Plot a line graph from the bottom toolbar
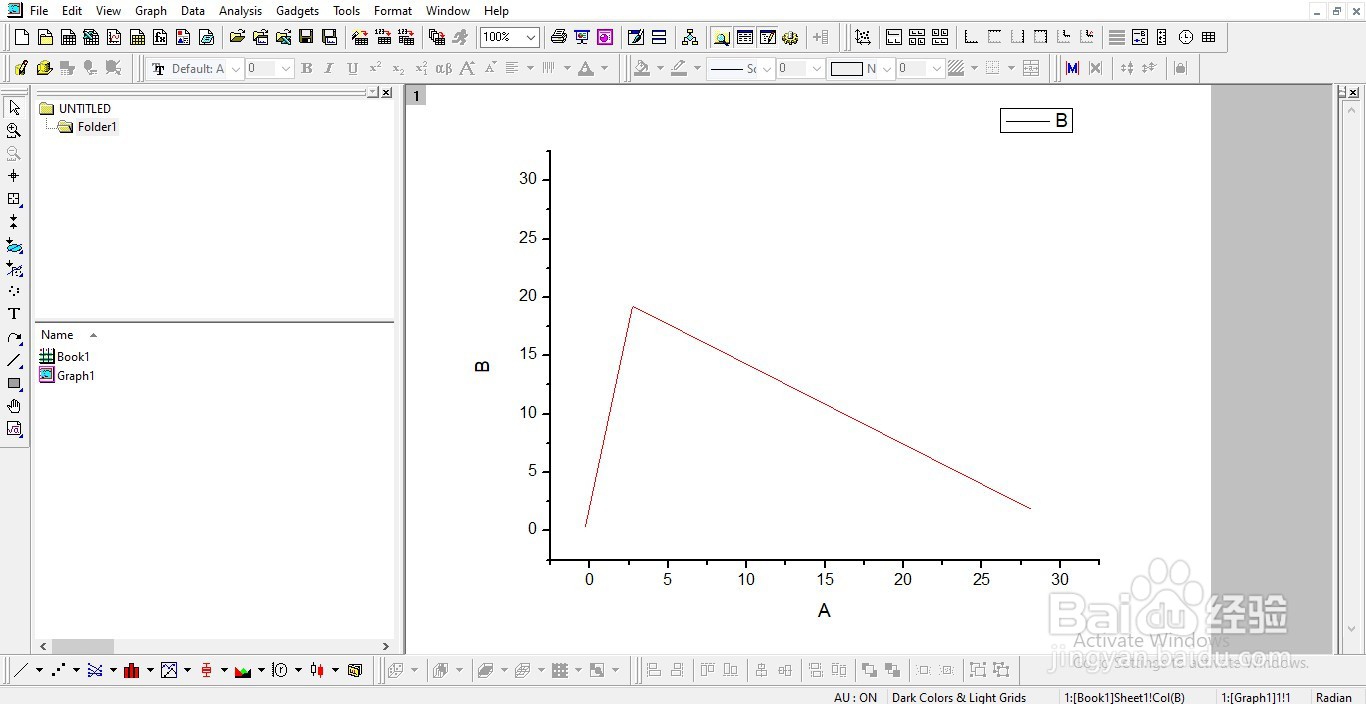 [x=21, y=670]
